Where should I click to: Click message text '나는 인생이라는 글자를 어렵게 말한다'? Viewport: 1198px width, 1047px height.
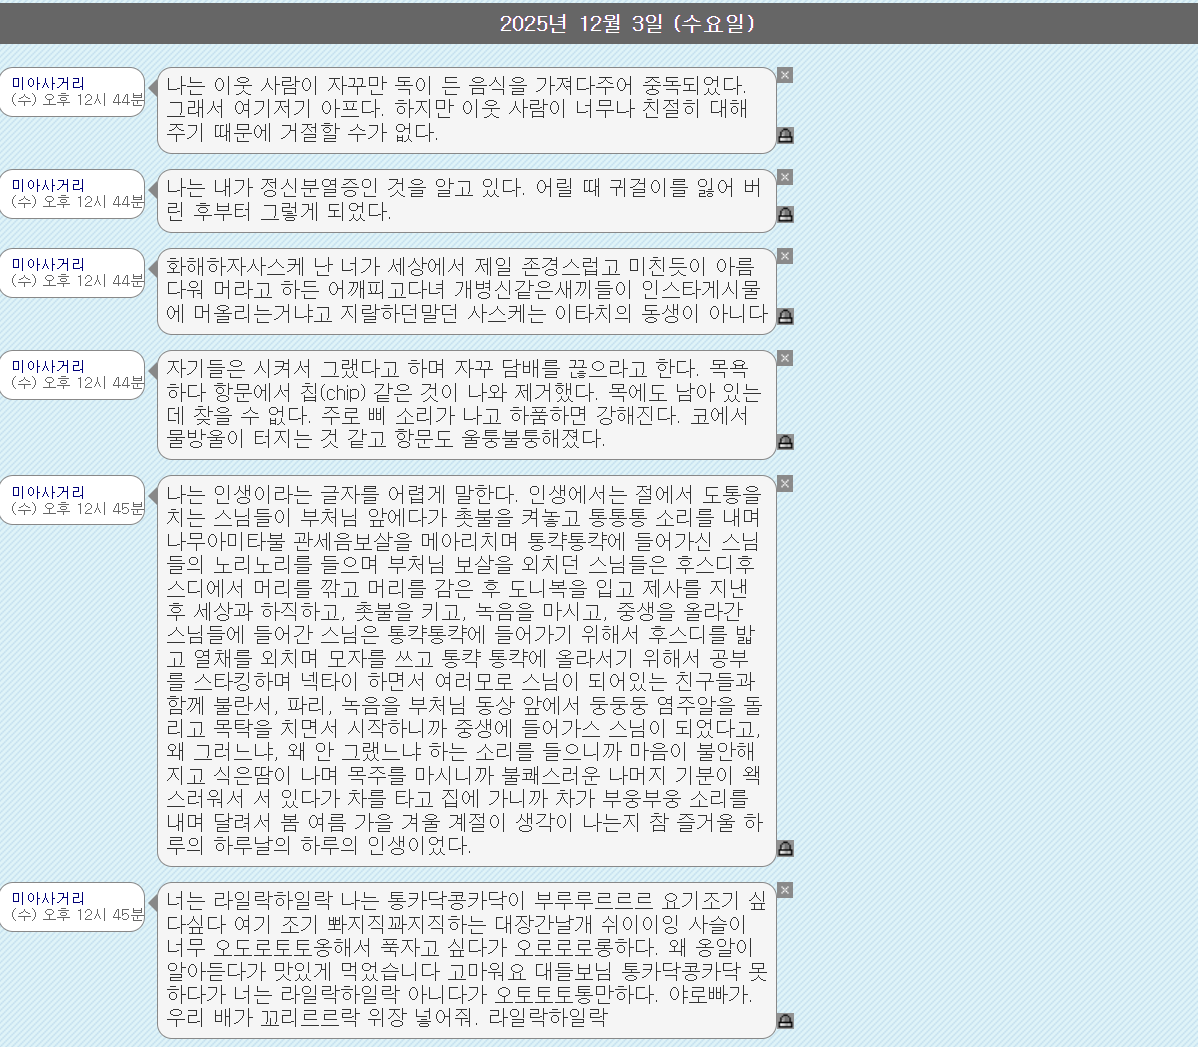pos(342,494)
